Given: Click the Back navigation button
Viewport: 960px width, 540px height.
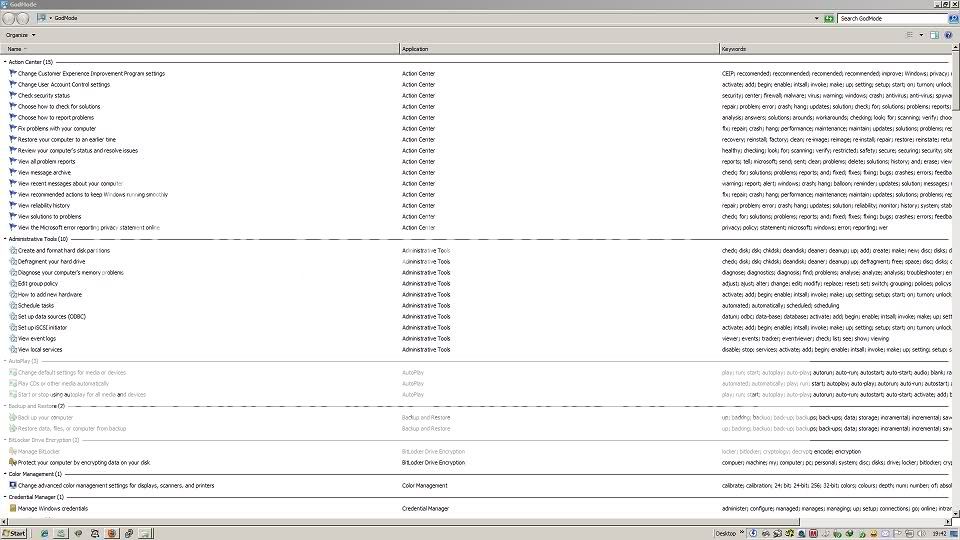Looking at the screenshot, I should point(9,18).
